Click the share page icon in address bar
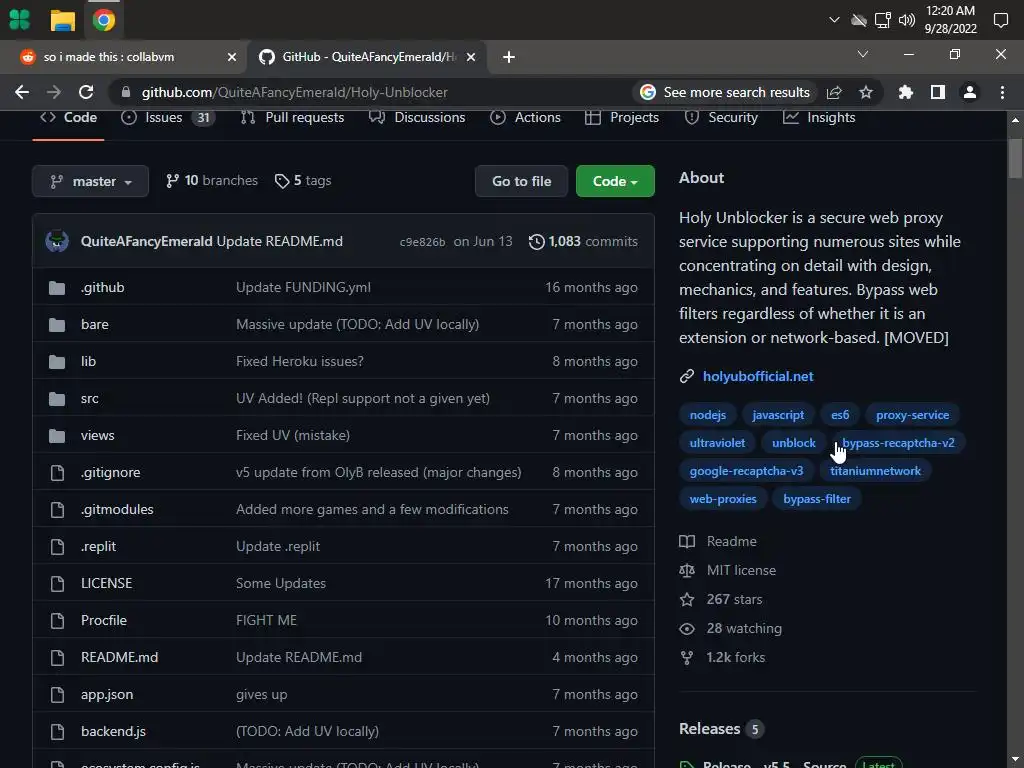The image size is (1024, 768). [834, 92]
